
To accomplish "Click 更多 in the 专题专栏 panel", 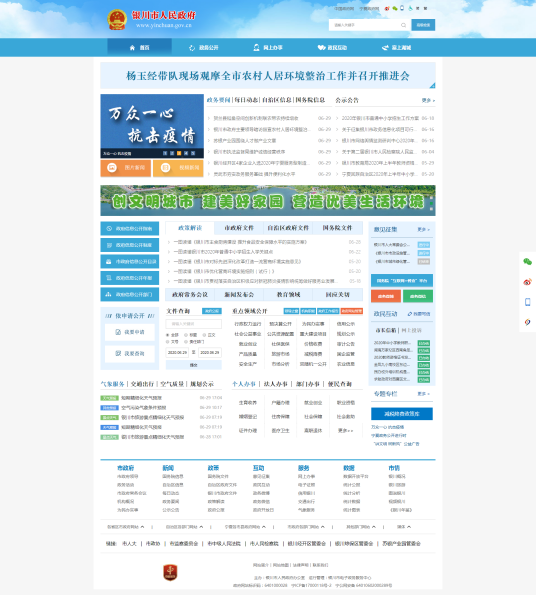I will click(424, 394).
